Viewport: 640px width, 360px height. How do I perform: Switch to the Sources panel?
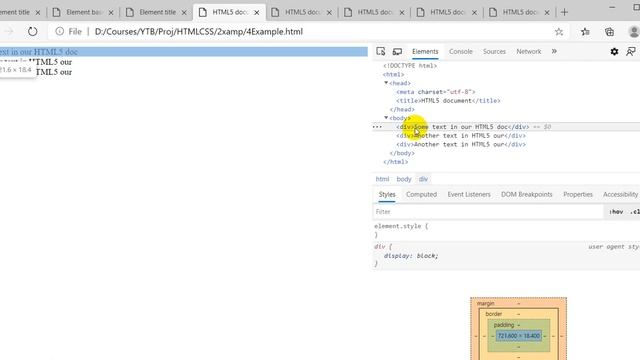494,51
